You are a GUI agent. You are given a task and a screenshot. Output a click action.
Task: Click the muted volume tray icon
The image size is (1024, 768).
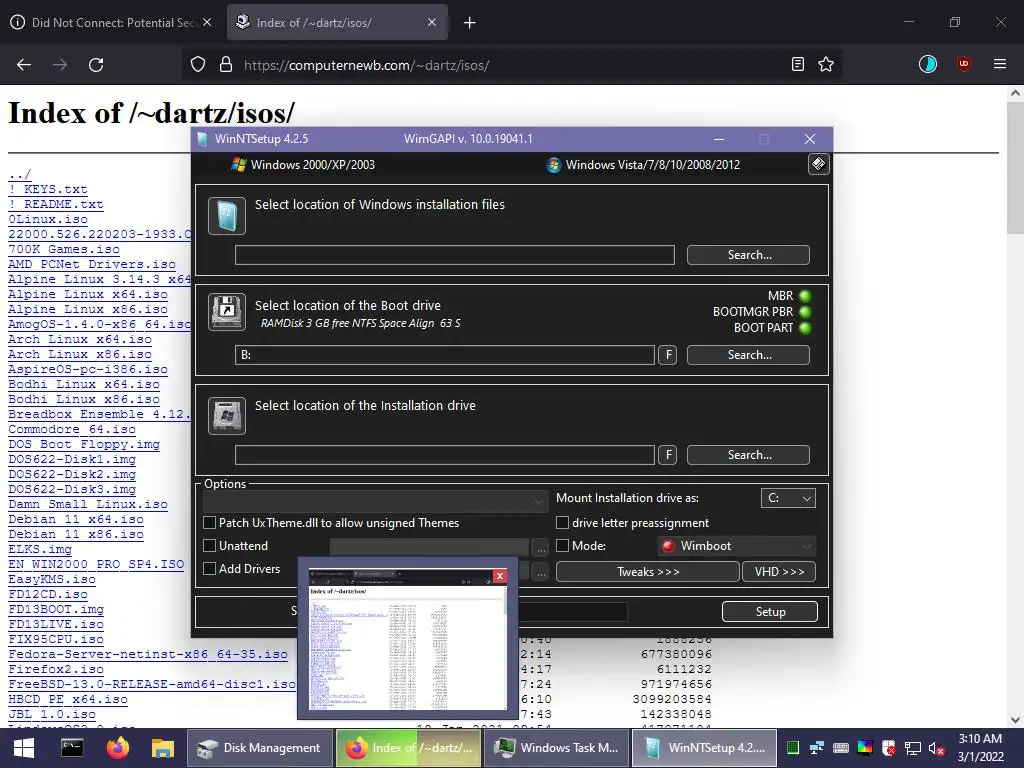(x=936, y=748)
